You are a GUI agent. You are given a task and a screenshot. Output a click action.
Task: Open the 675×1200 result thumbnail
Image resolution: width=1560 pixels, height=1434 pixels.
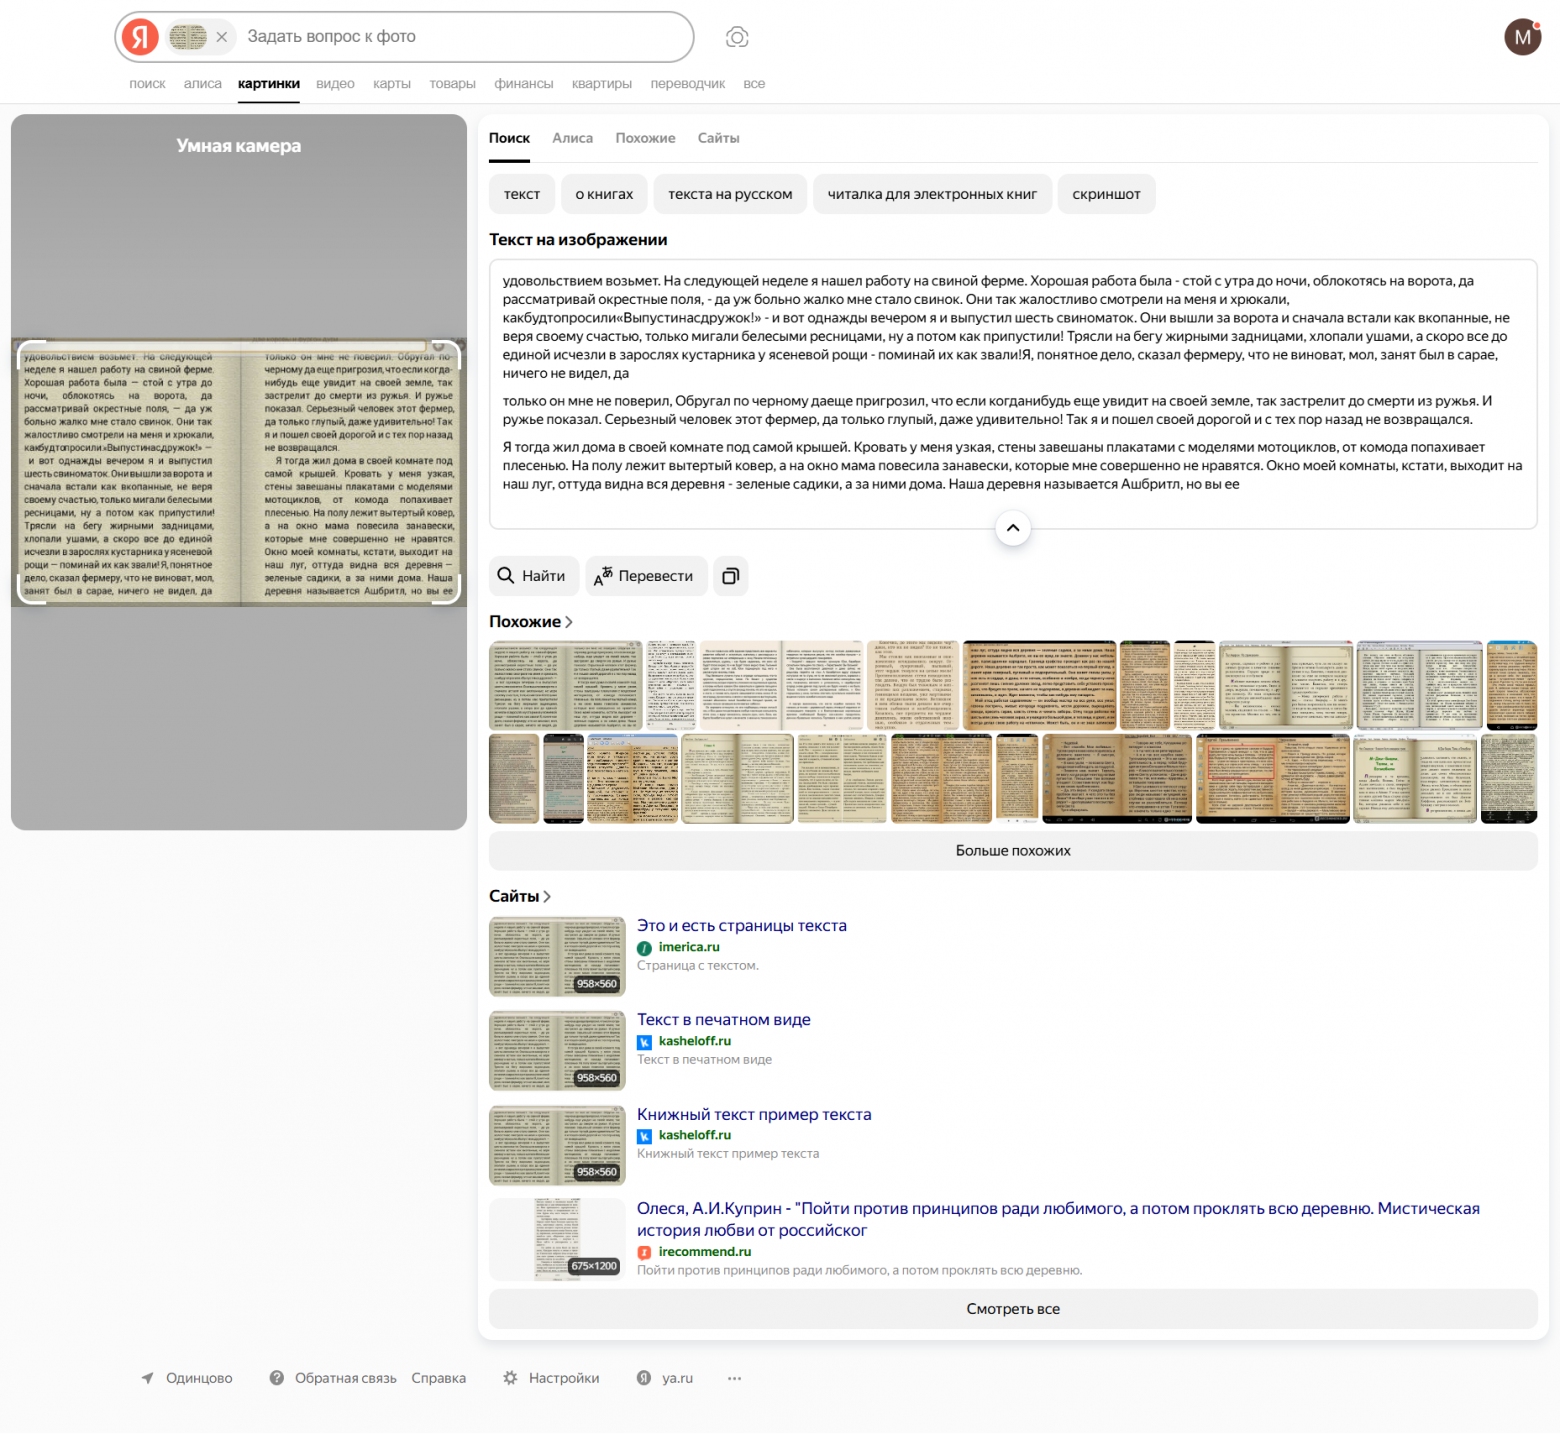click(557, 1240)
